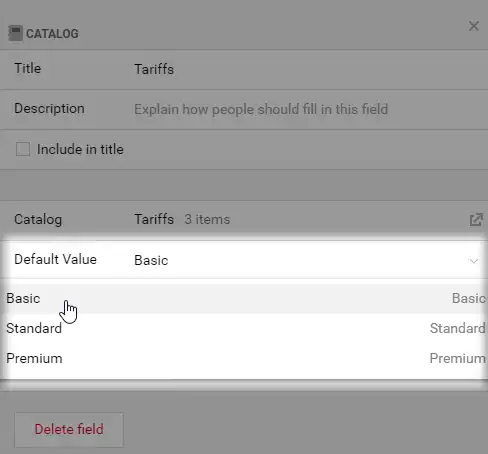
Task: Click the gray Standard text on the right
Action: (457, 328)
